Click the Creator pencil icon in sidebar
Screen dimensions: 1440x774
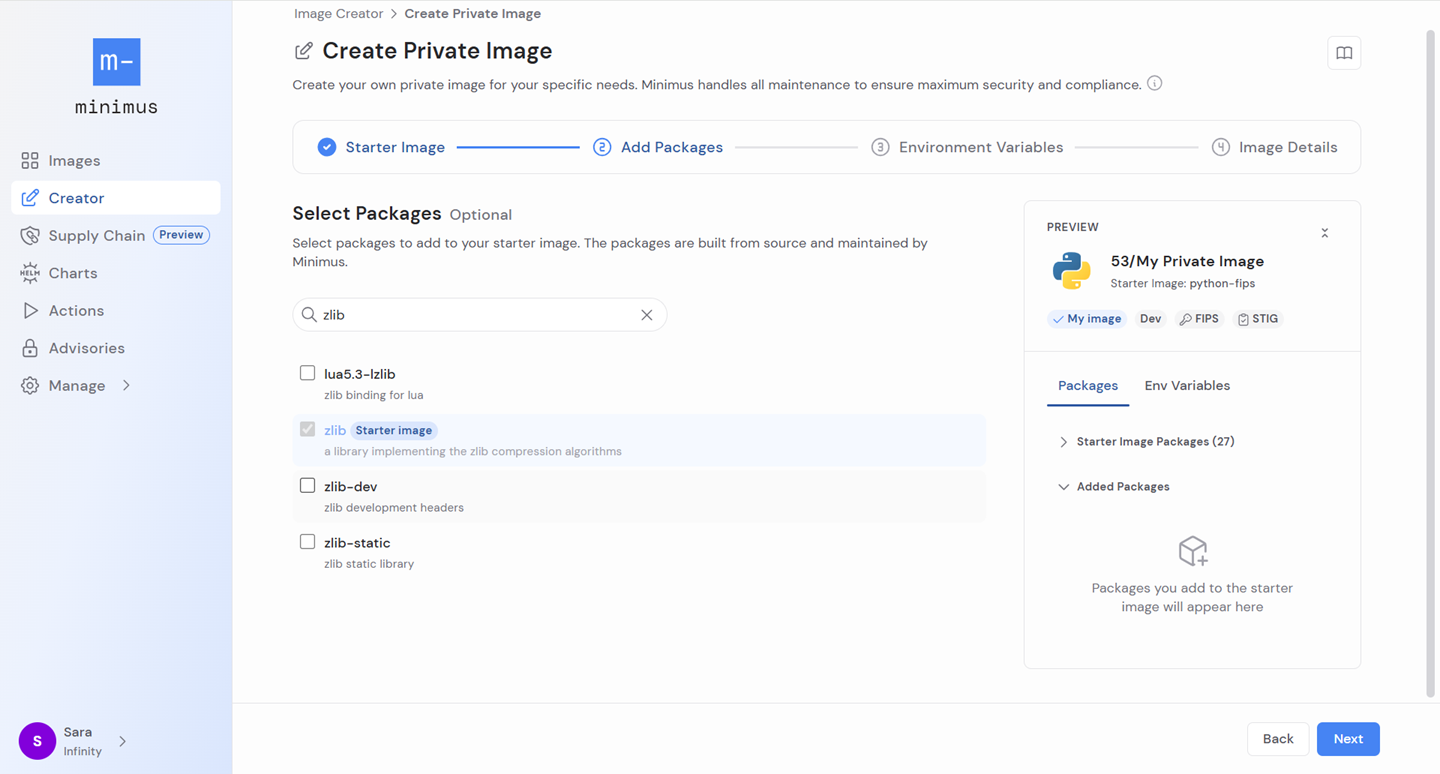pyautogui.click(x=30, y=198)
